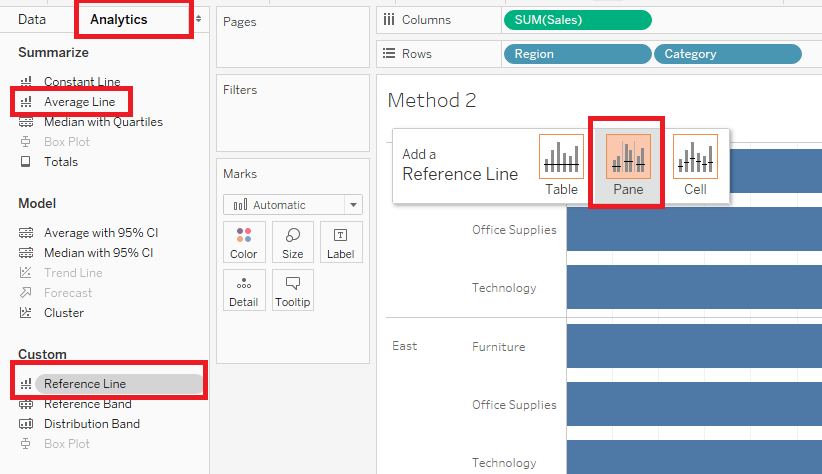Switch to the Data tab

pyautogui.click(x=32, y=19)
